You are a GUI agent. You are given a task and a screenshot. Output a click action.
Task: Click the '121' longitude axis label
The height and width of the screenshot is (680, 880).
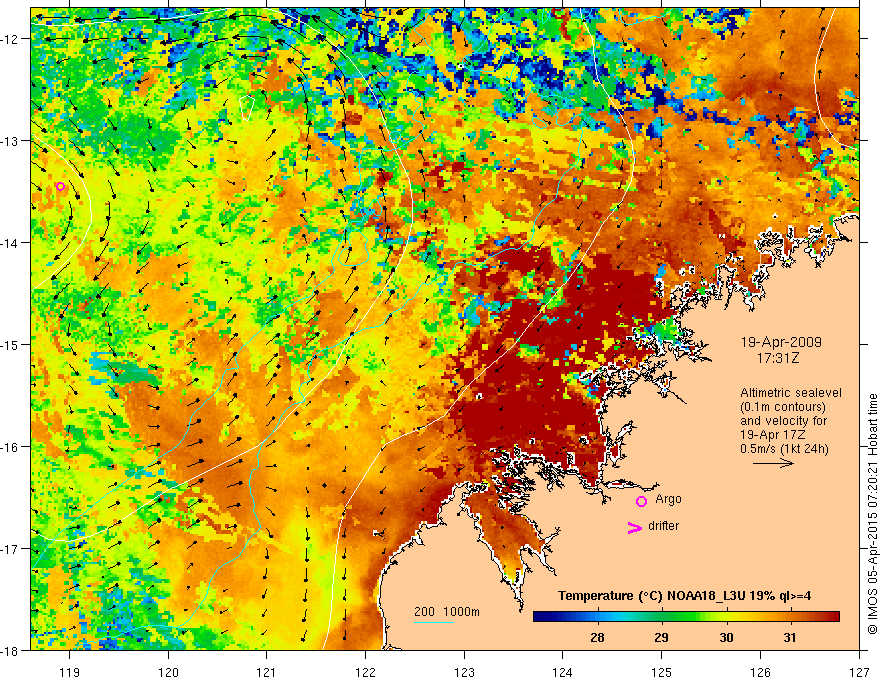pos(267,673)
